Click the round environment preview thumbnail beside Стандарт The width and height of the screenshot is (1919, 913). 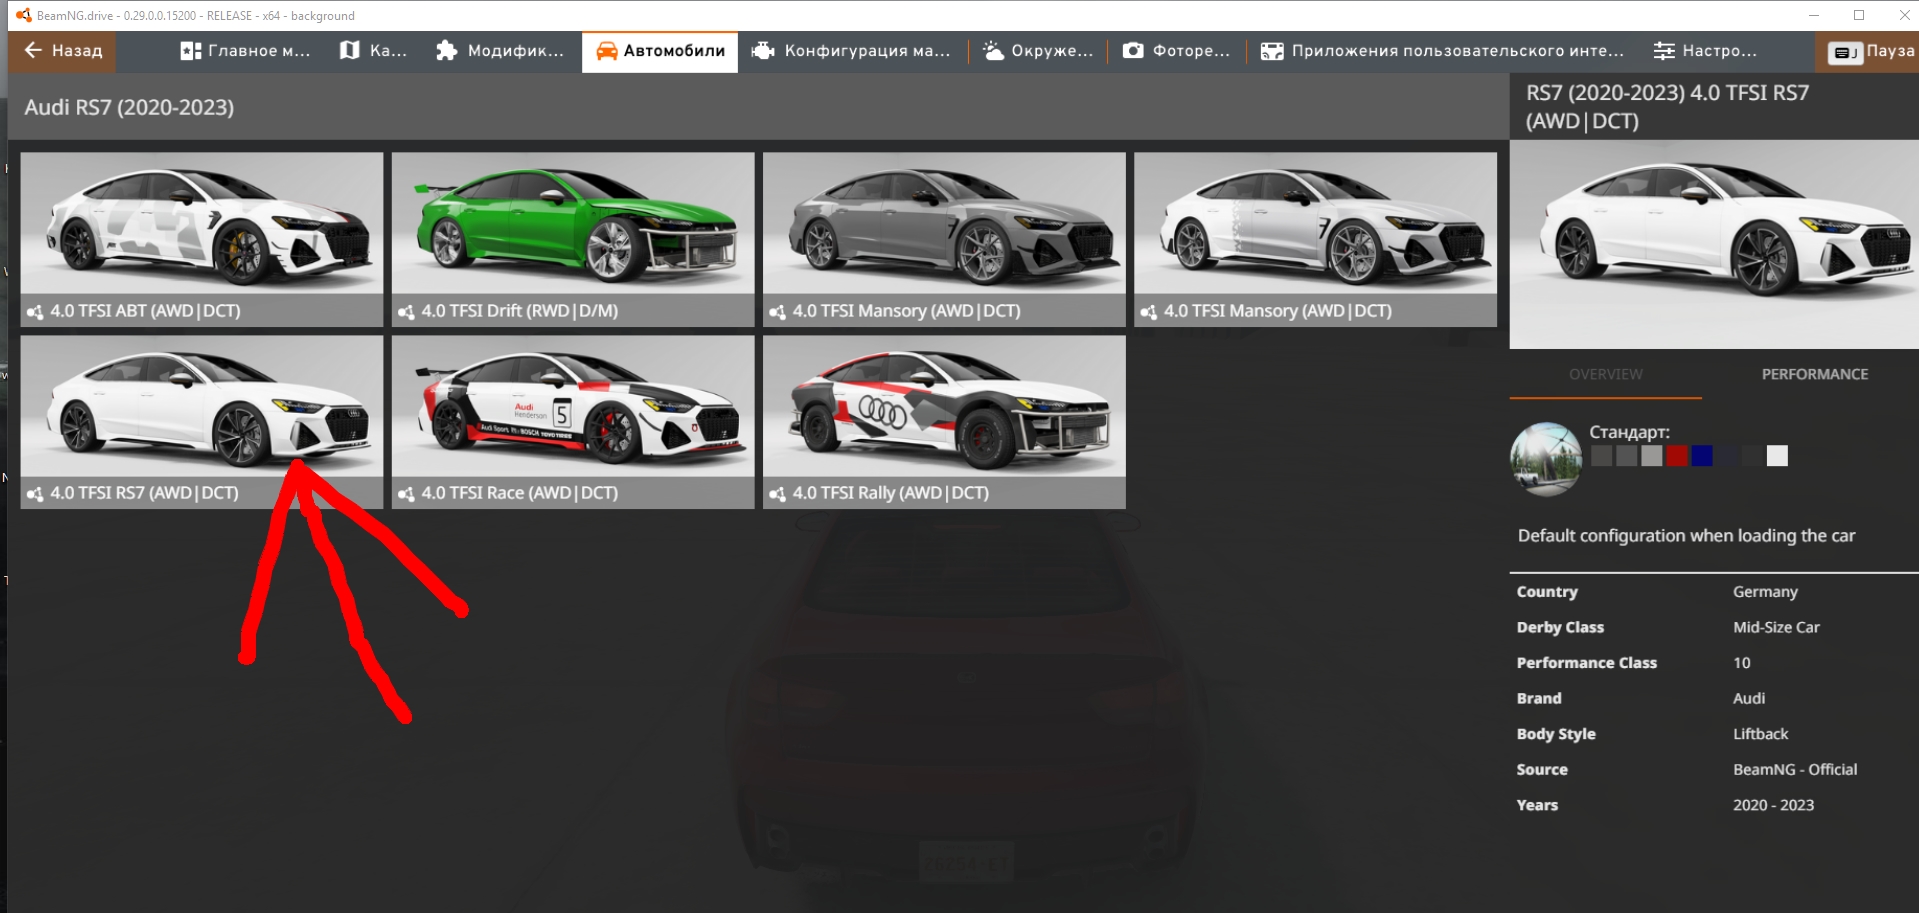pyautogui.click(x=1546, y=459)
